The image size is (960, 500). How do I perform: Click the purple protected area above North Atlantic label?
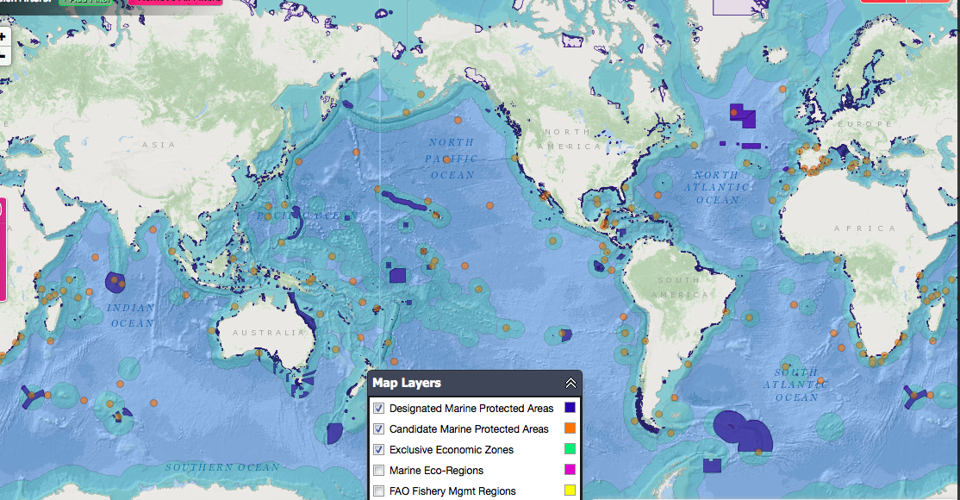[x=741, y=116]
